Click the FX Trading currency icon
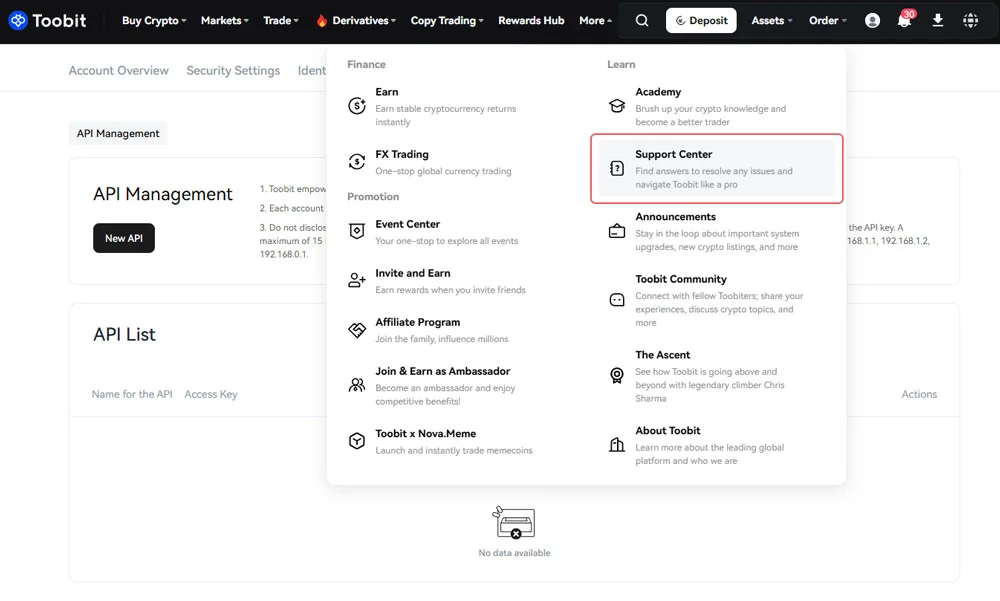This screenshot has width=1000, height=601. (x=357, y=162)
